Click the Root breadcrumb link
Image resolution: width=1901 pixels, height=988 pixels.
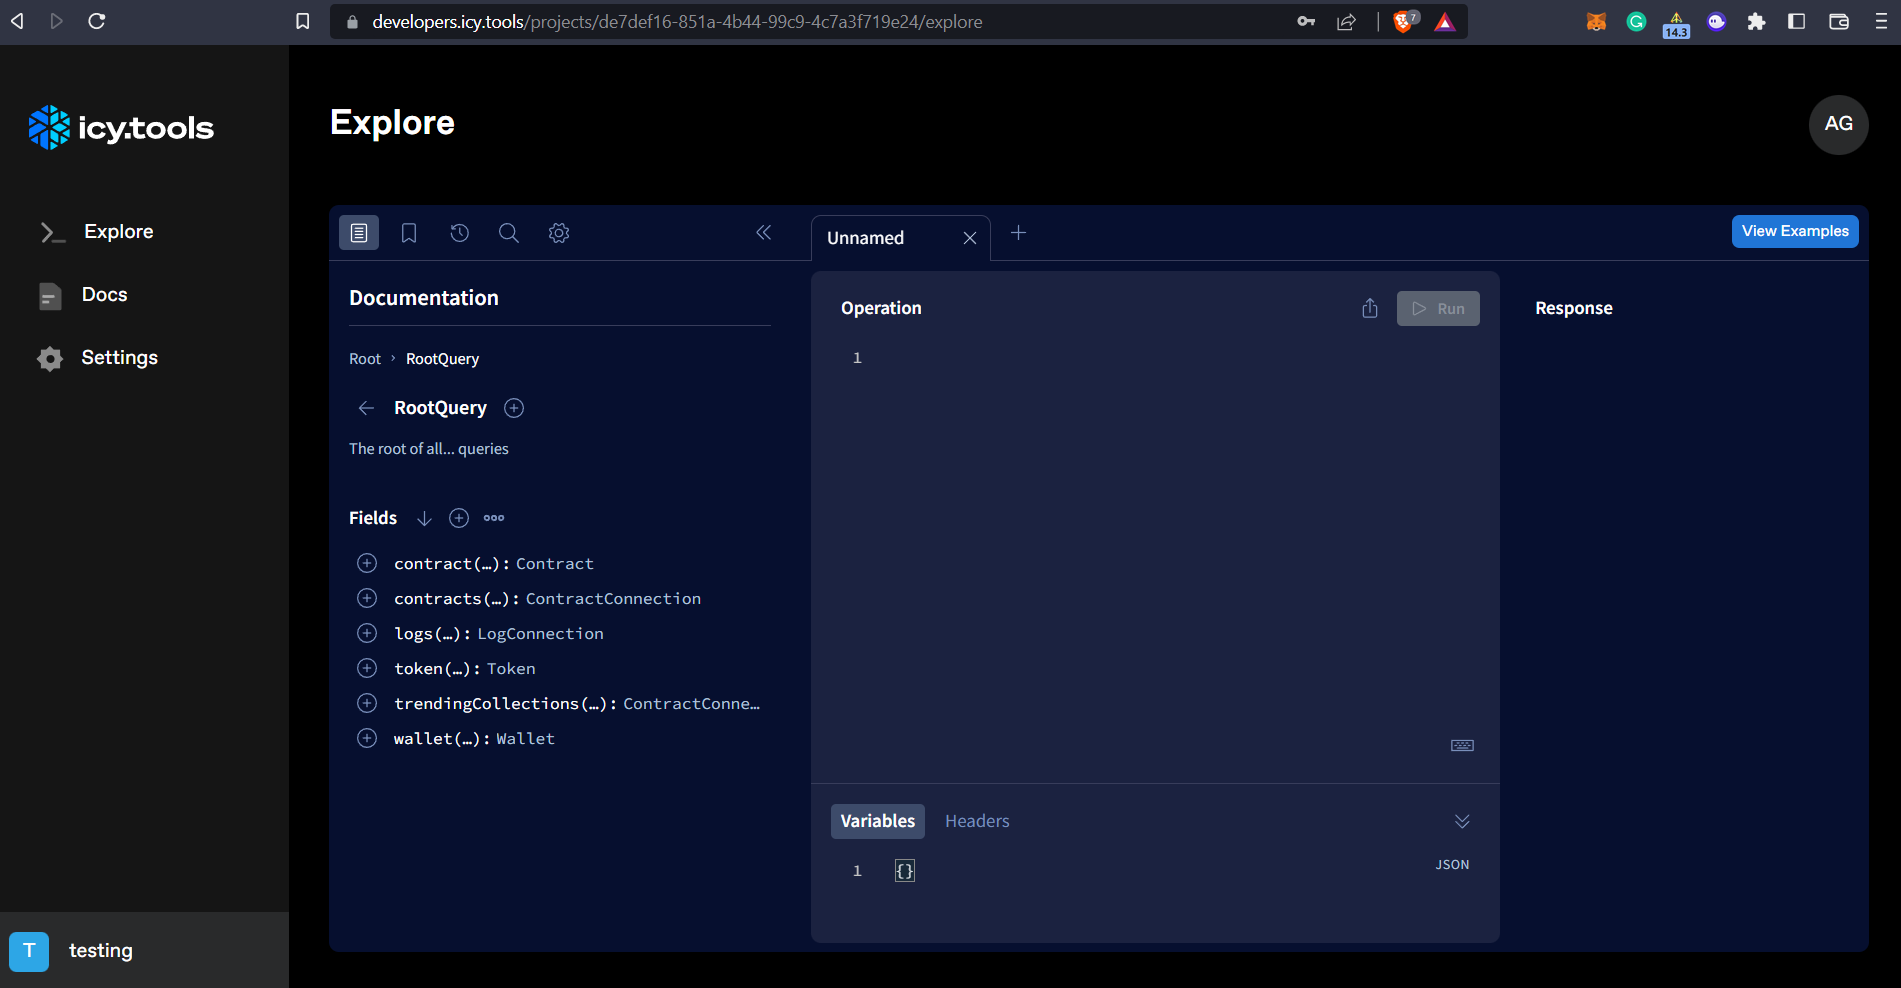365,359
